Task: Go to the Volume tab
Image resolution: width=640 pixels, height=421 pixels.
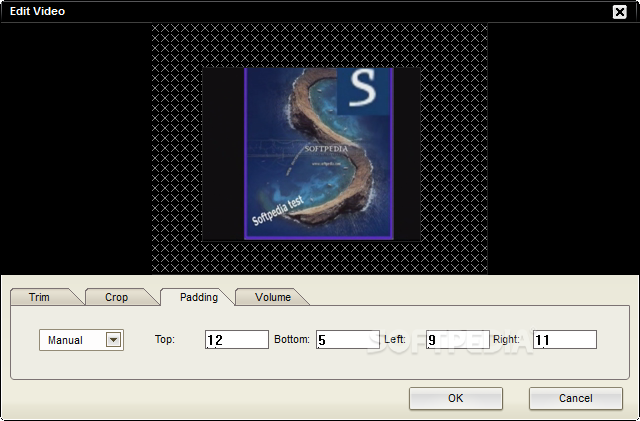Action: 273,297
